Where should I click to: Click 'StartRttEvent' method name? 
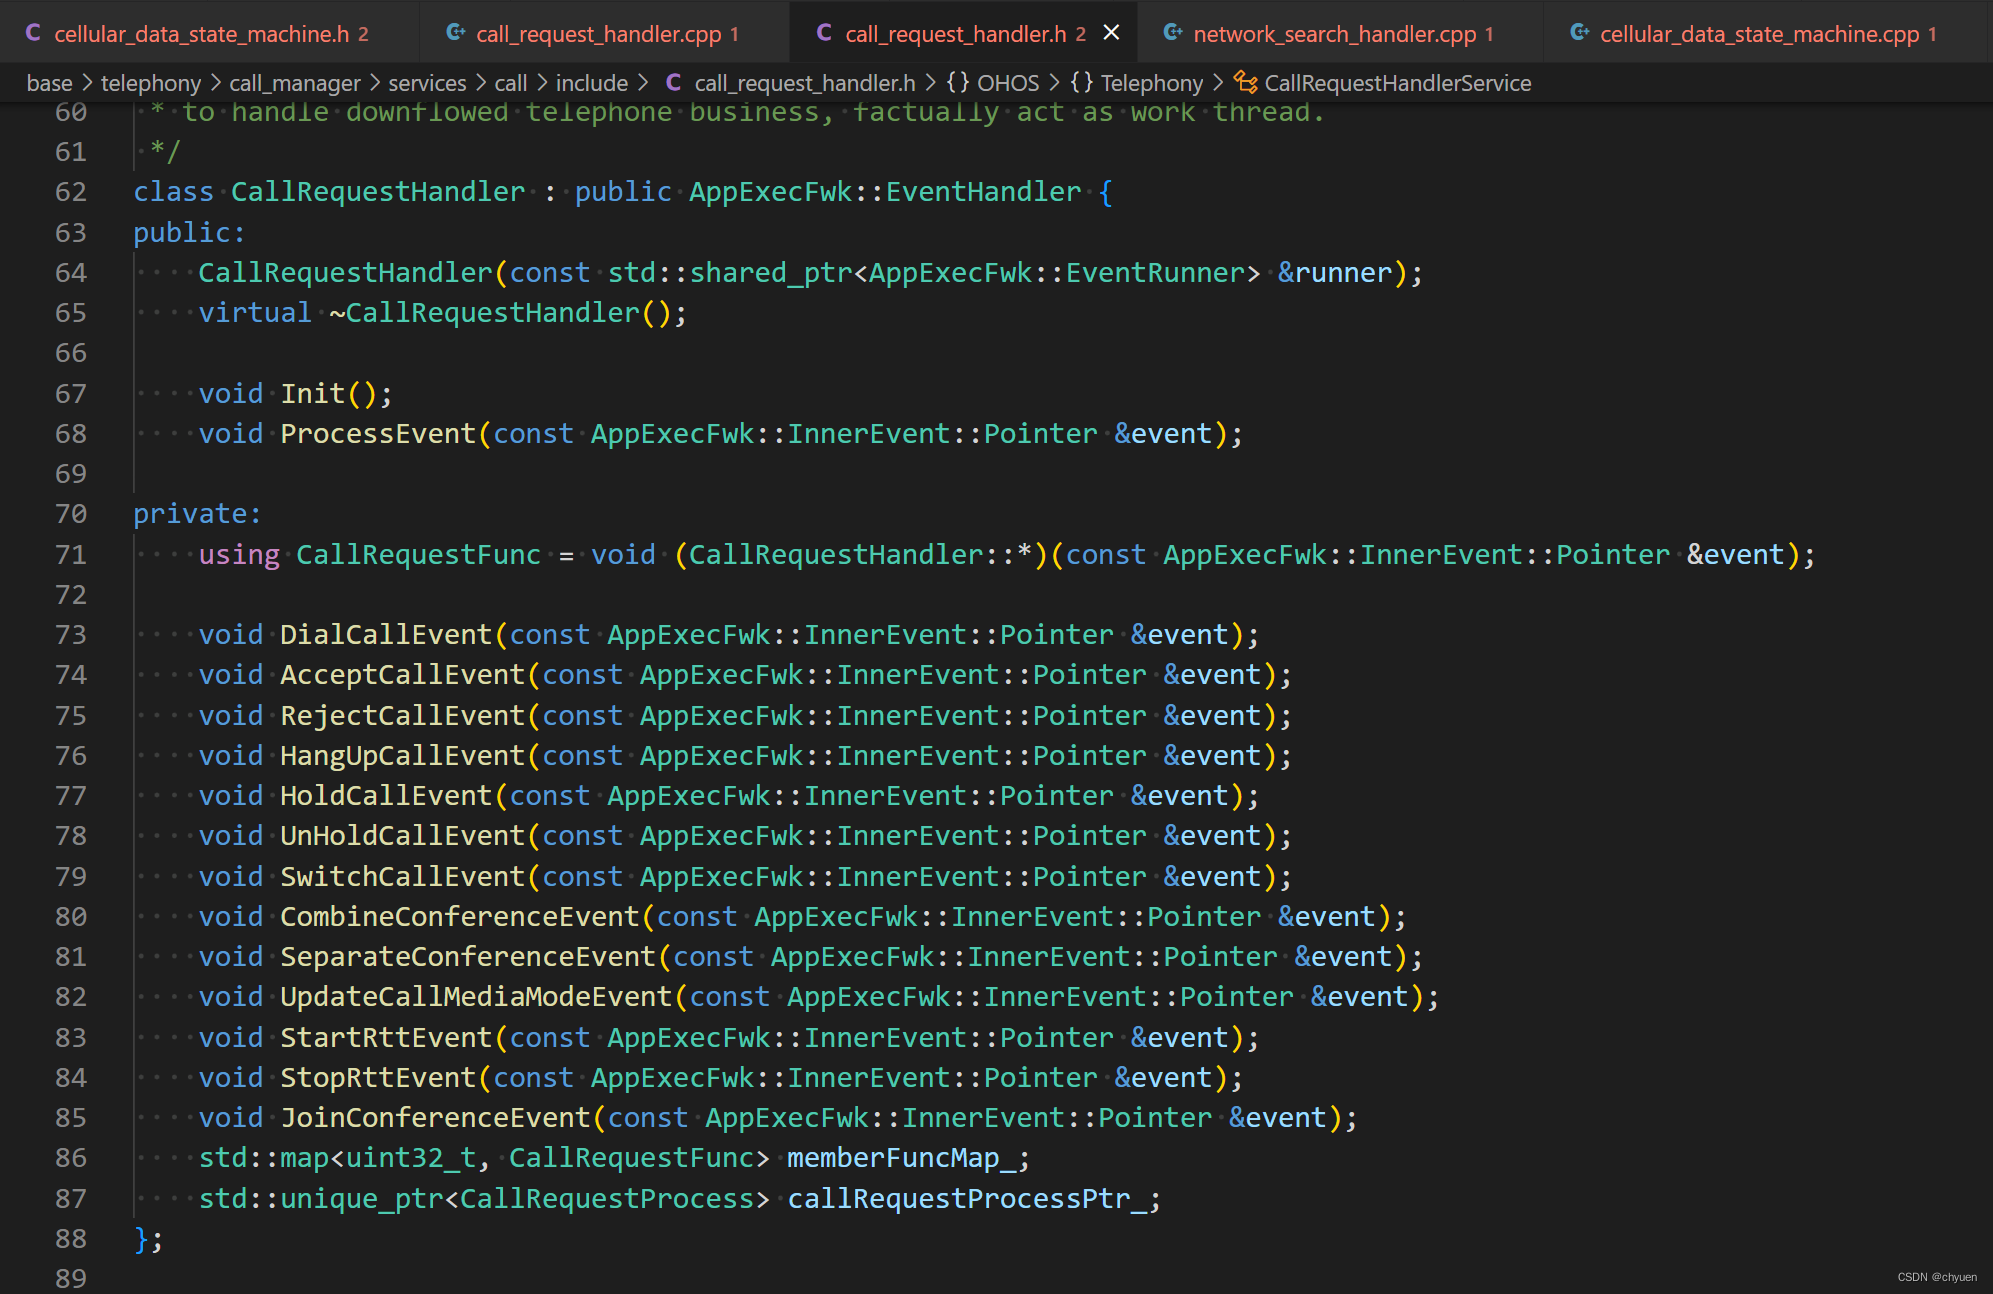click(386, 1038)
